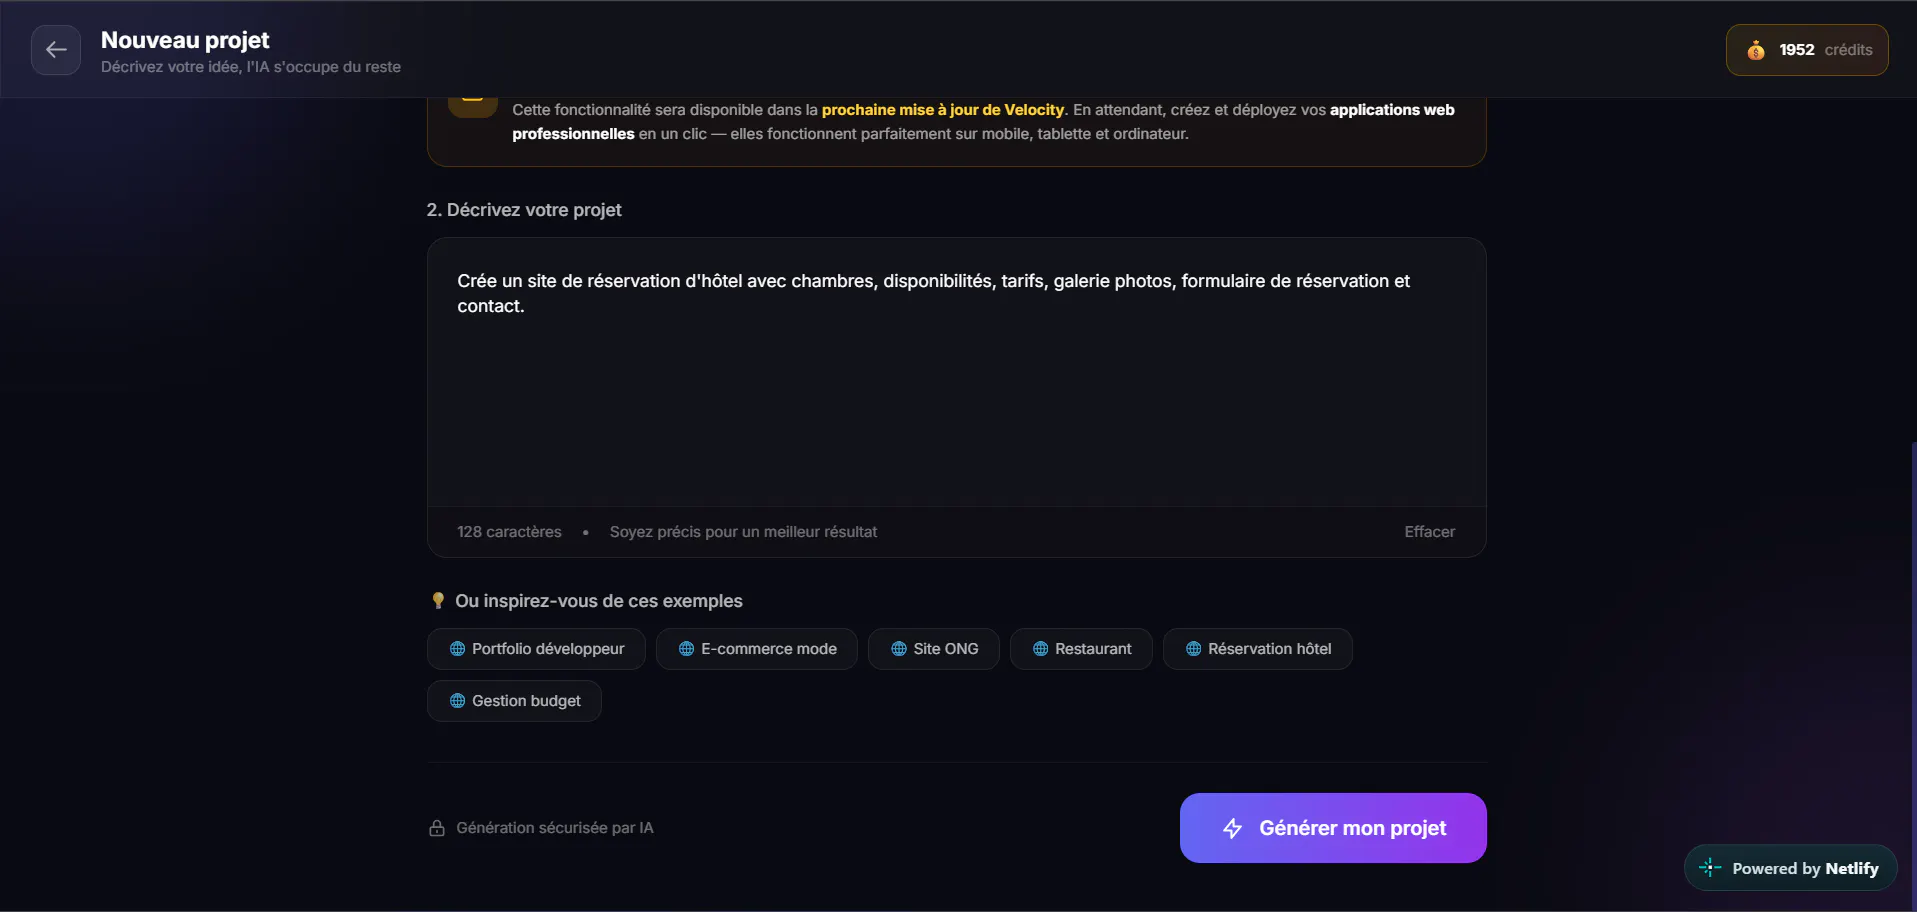Click the money bag credits icon
The image size is (1917, 912).
click(x=1756, y=50)
